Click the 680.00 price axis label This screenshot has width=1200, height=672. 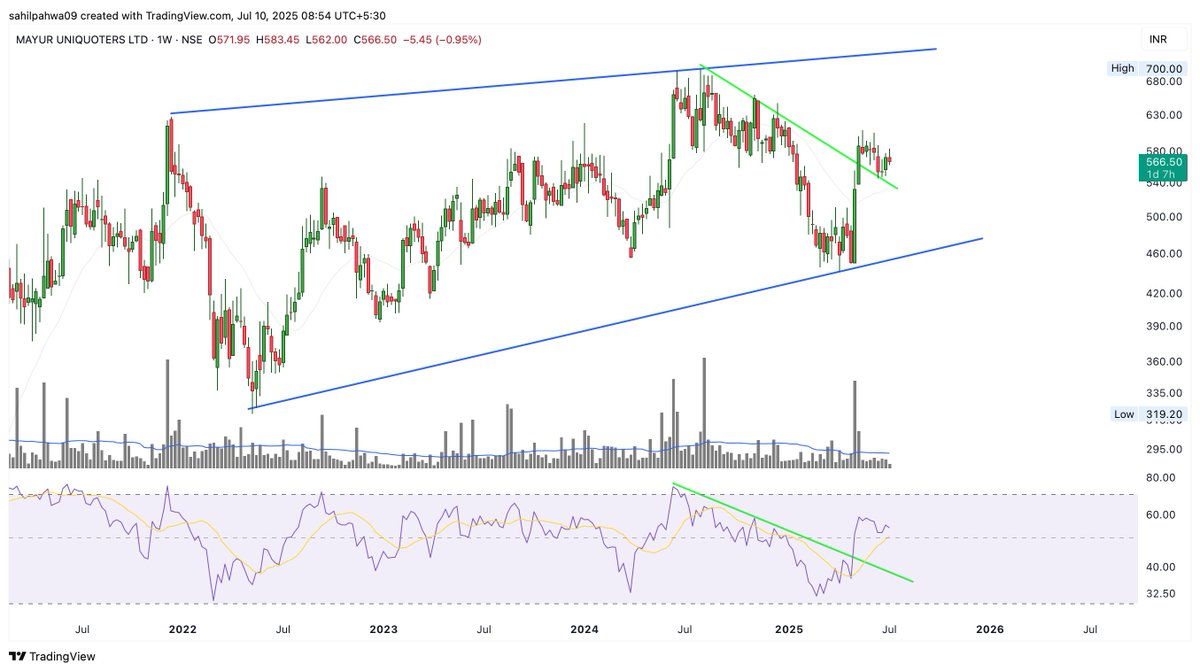(x=1164, y=83)
